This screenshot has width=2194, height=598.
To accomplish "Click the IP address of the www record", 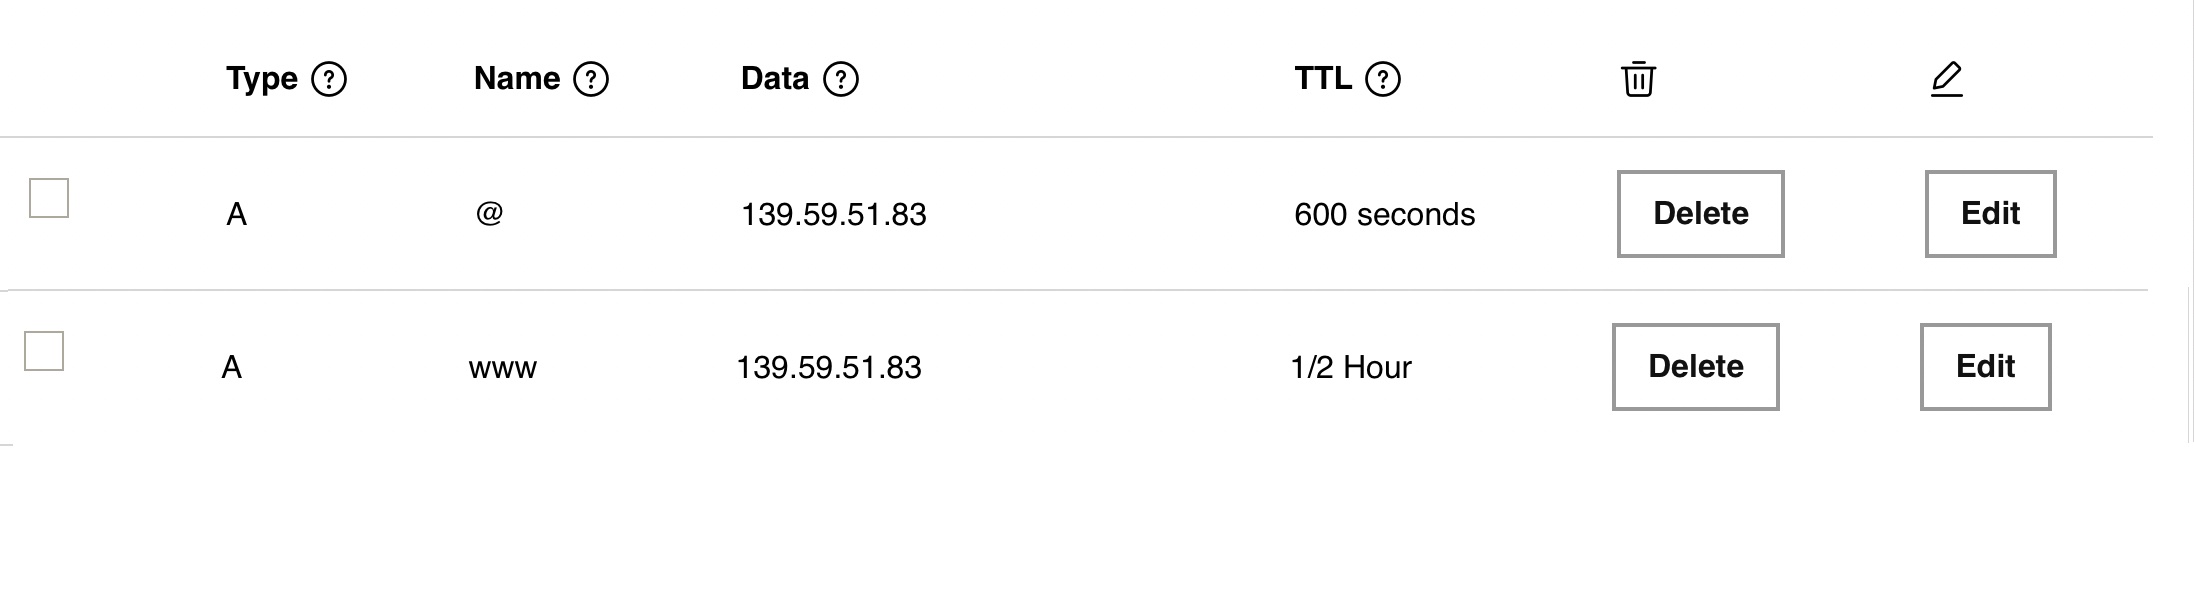I will (x=829, y=367).
